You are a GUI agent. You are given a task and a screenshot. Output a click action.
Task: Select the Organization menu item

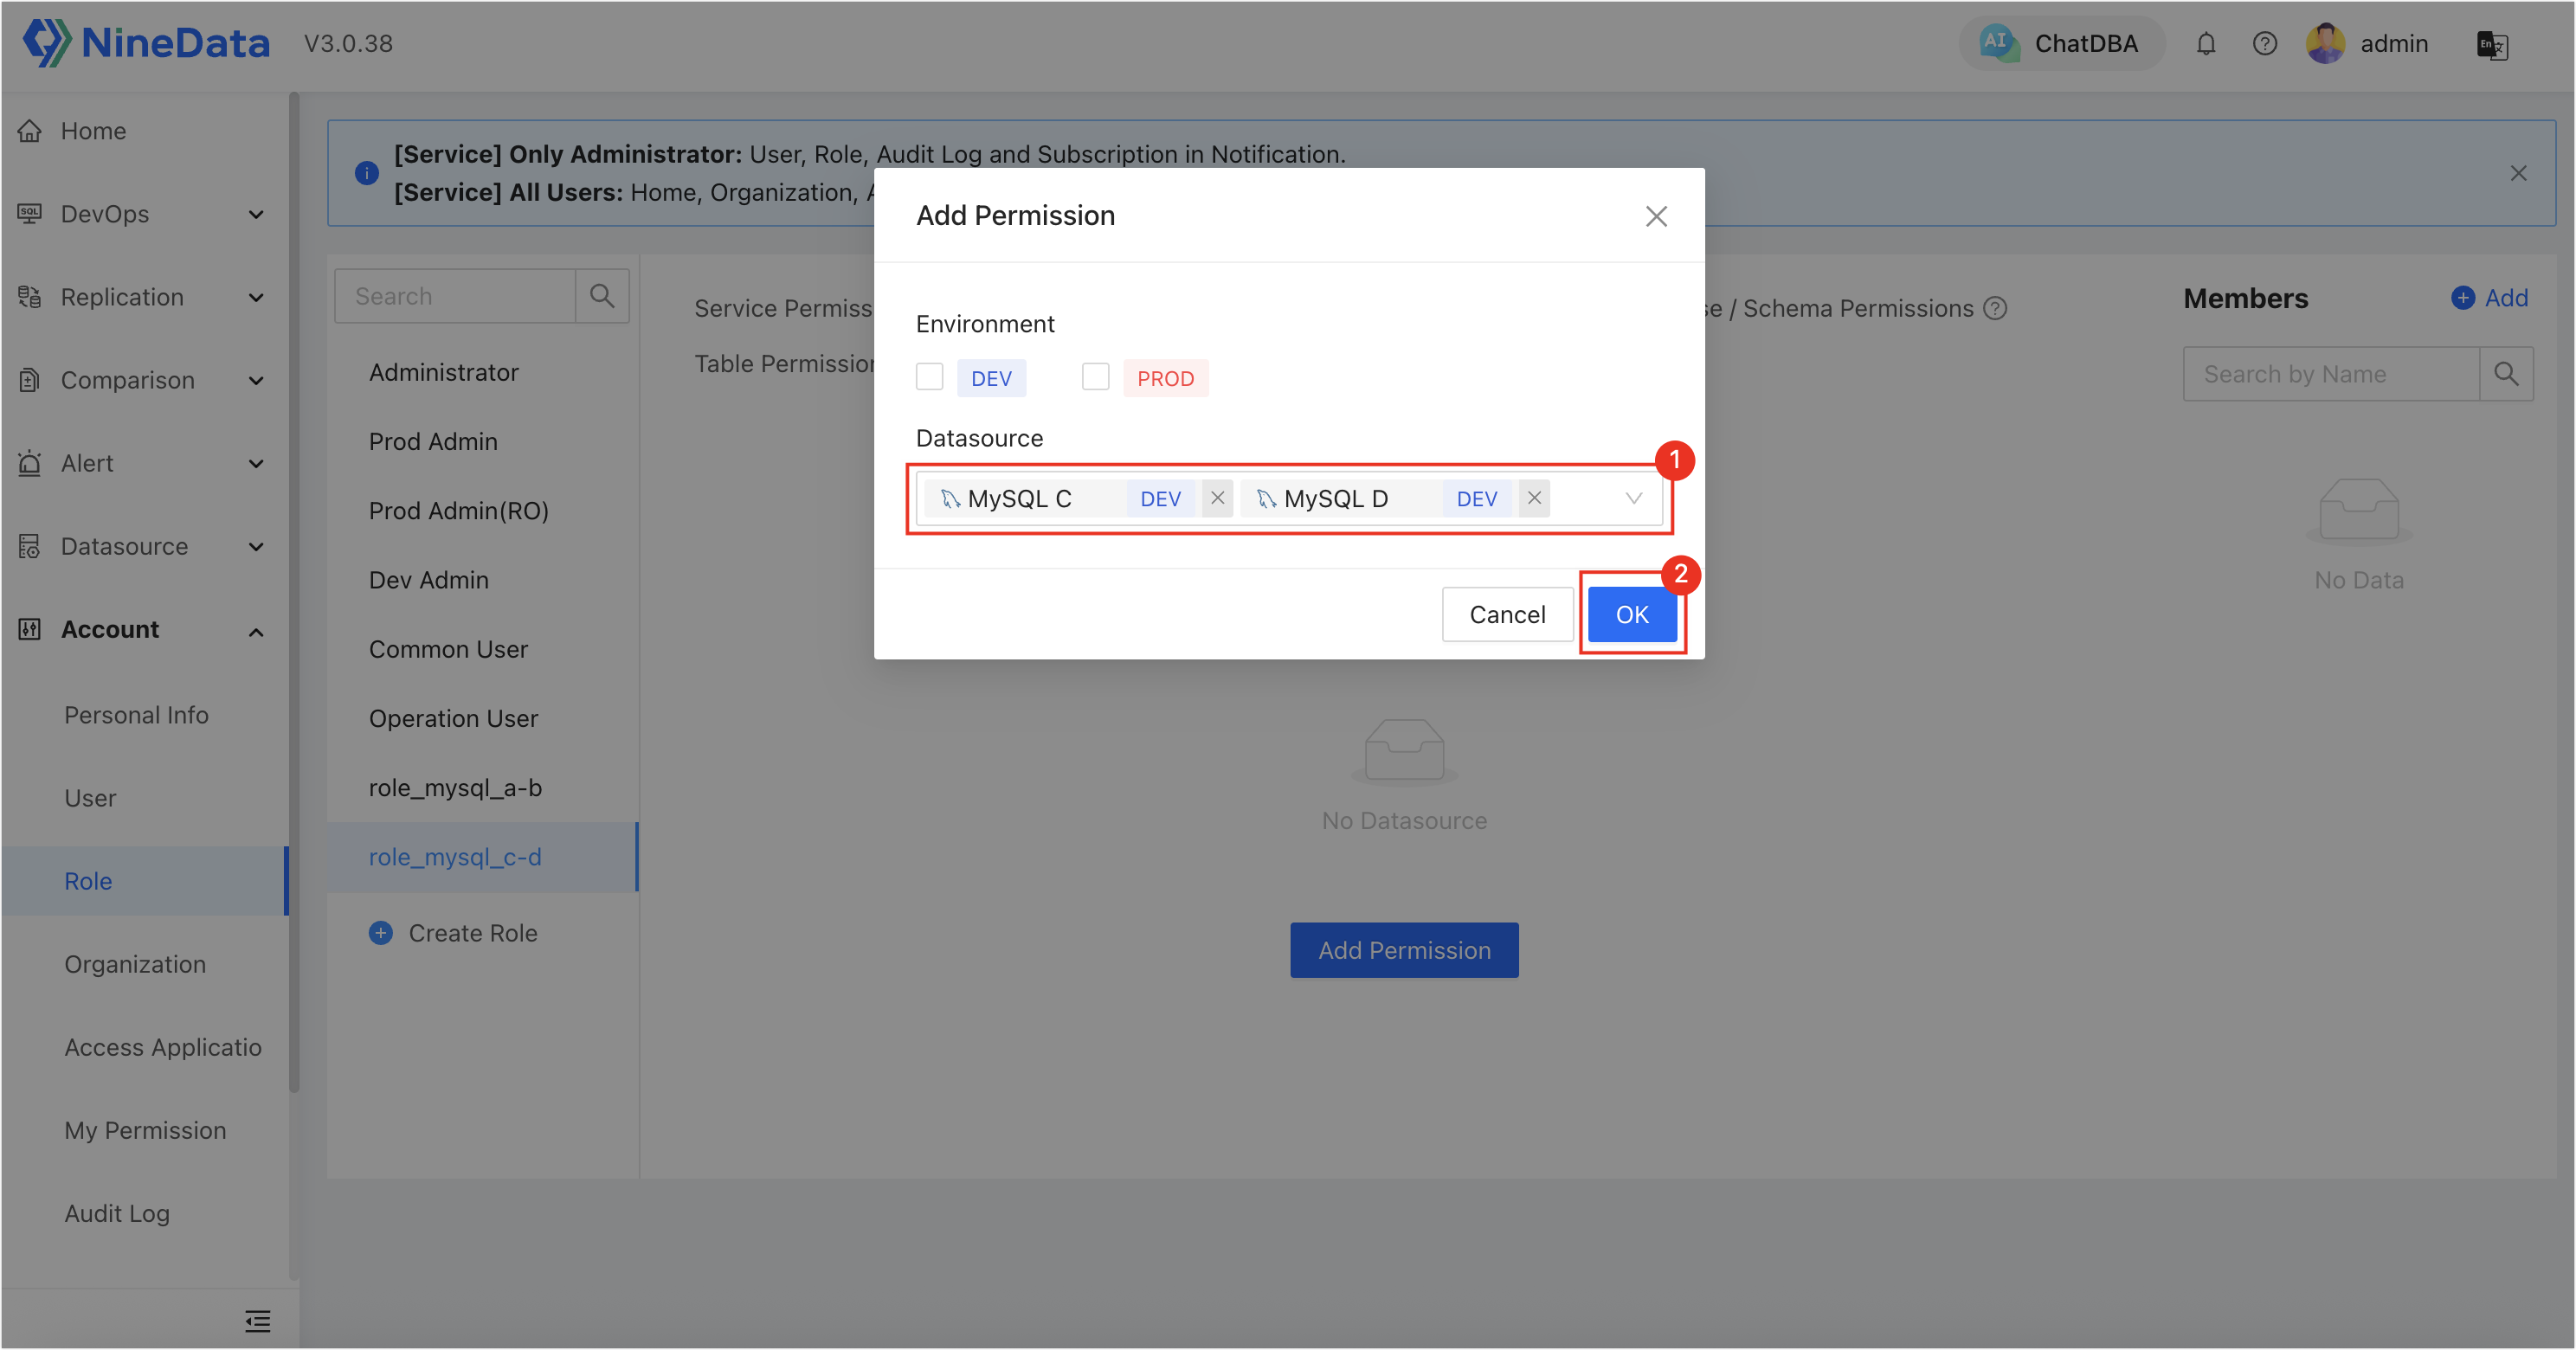click(x=135, y=964)
